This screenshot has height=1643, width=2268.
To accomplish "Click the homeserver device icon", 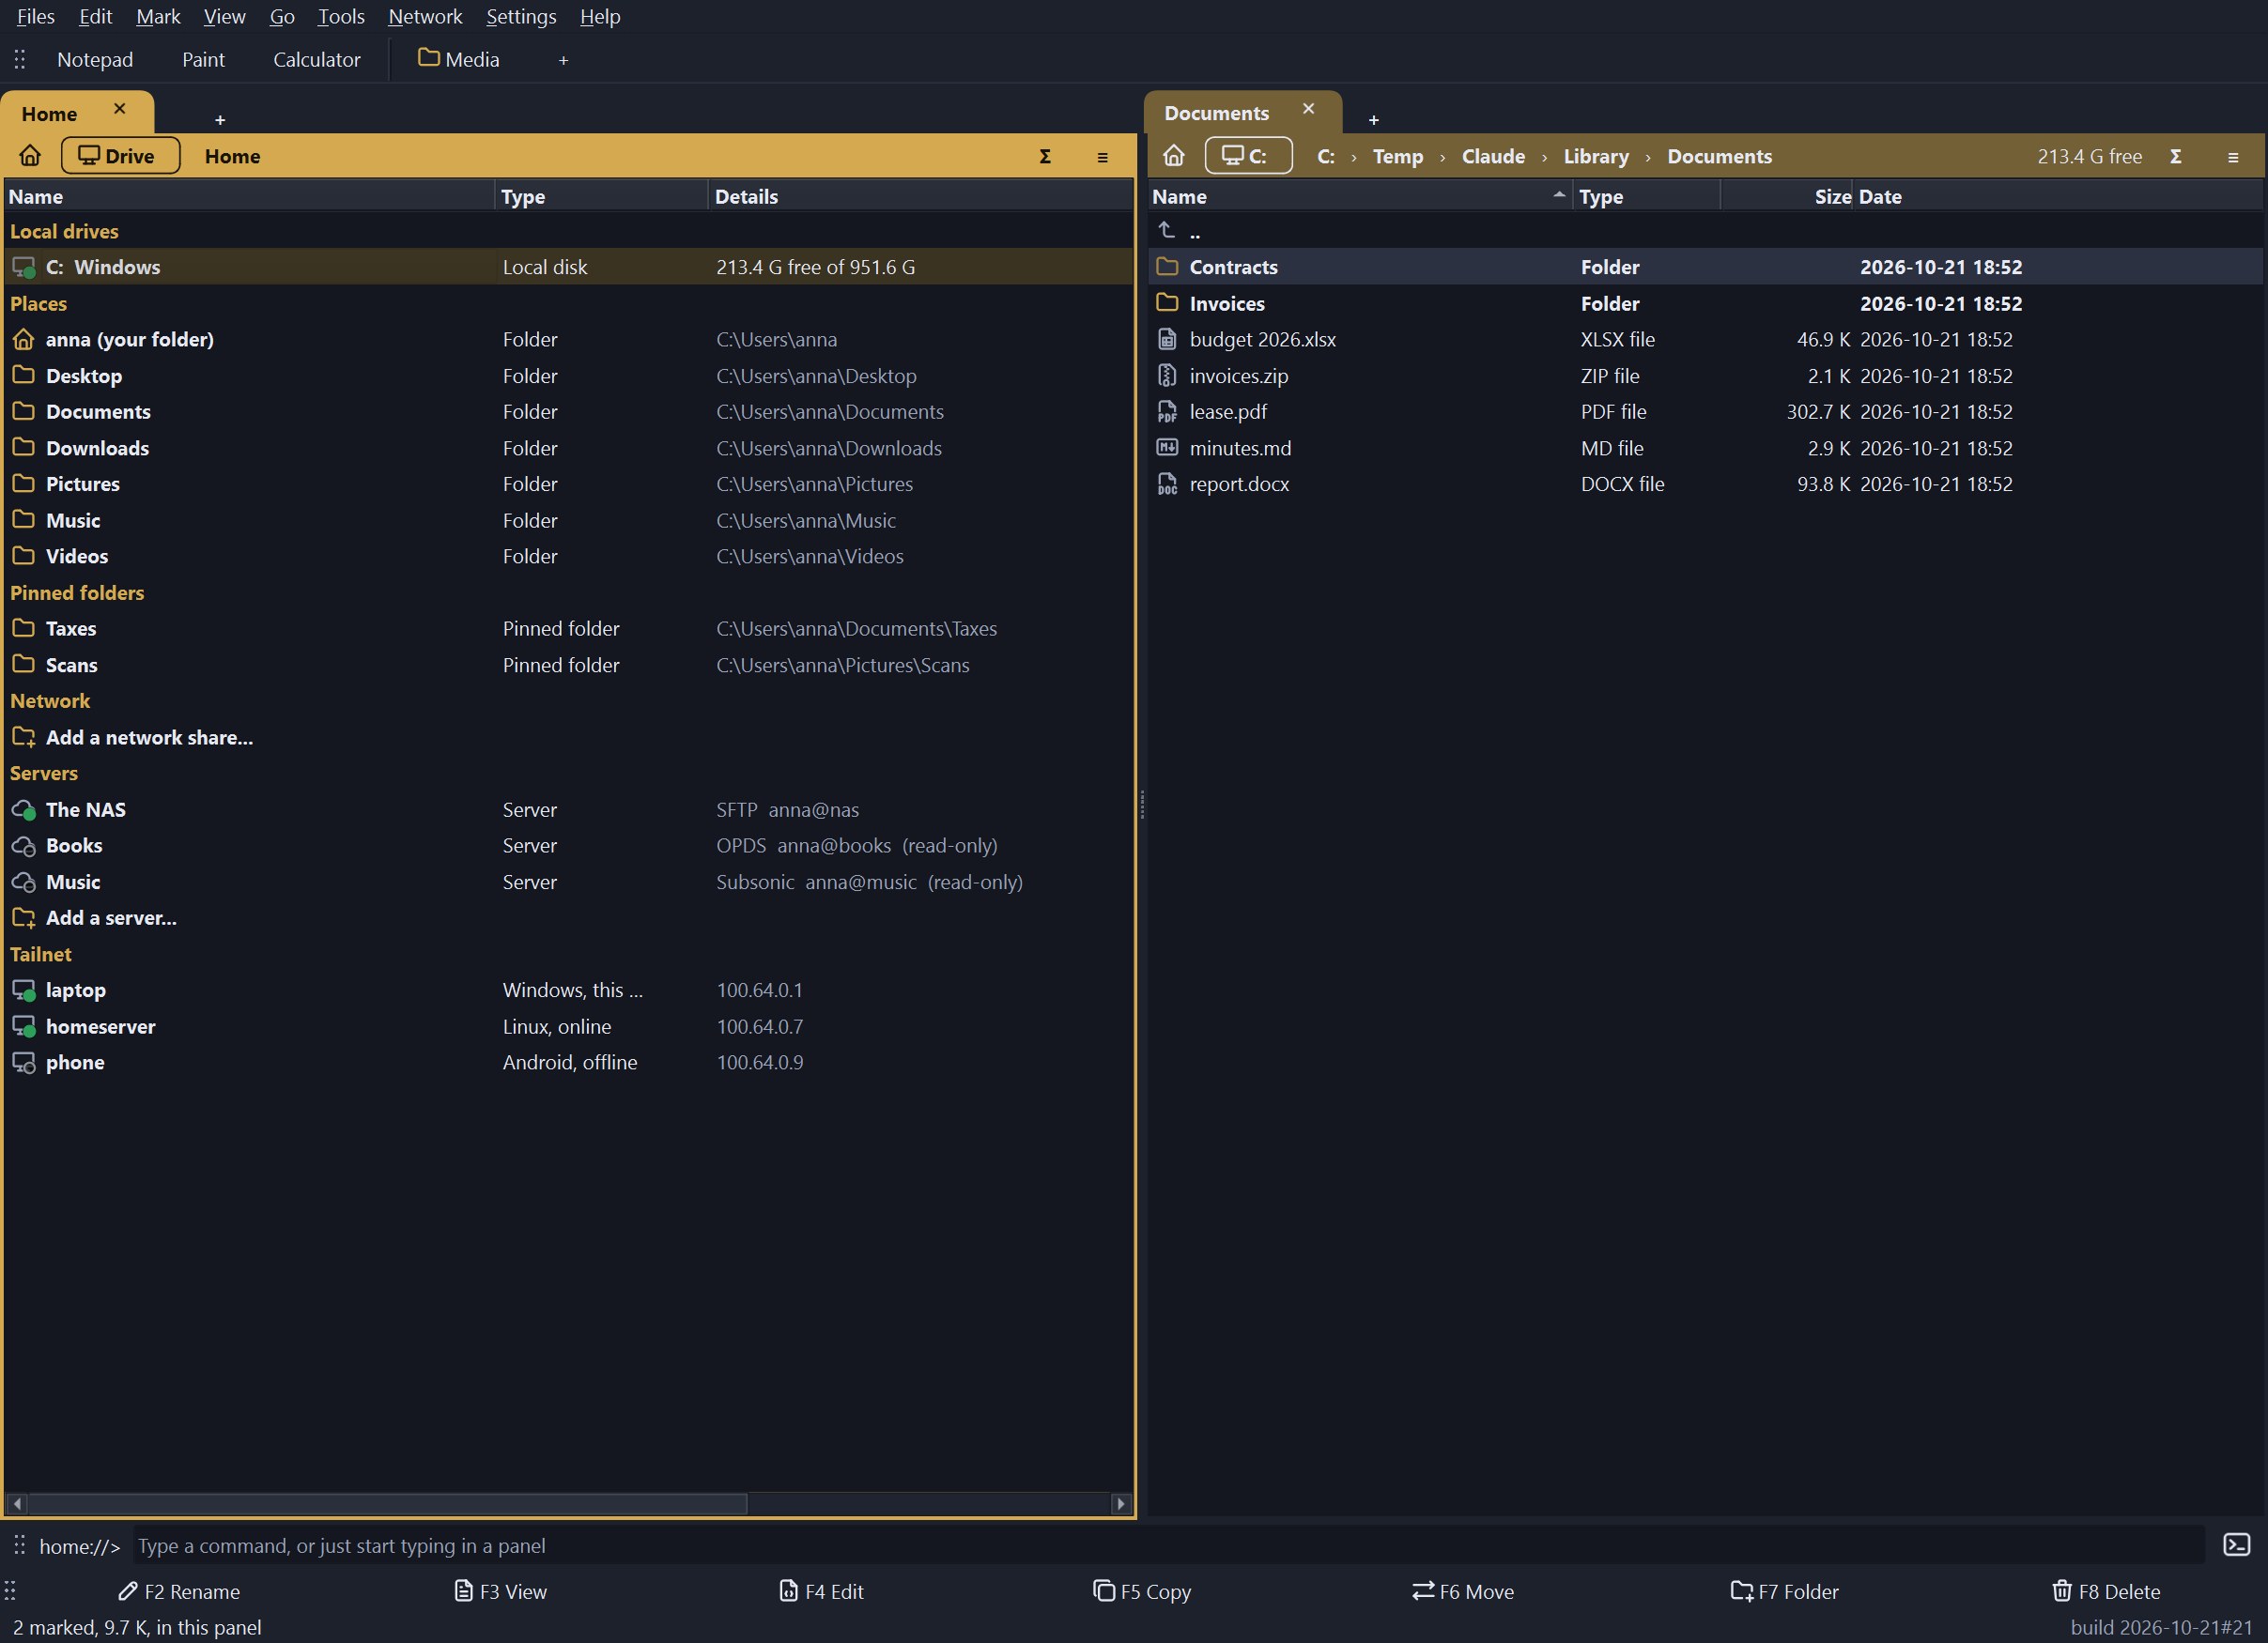I will coord(24,1026).
